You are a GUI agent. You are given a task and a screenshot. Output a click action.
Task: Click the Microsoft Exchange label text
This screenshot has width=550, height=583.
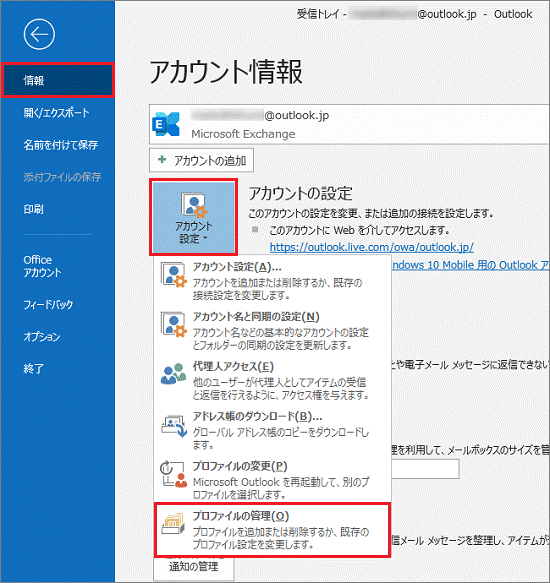click(243, 134)
